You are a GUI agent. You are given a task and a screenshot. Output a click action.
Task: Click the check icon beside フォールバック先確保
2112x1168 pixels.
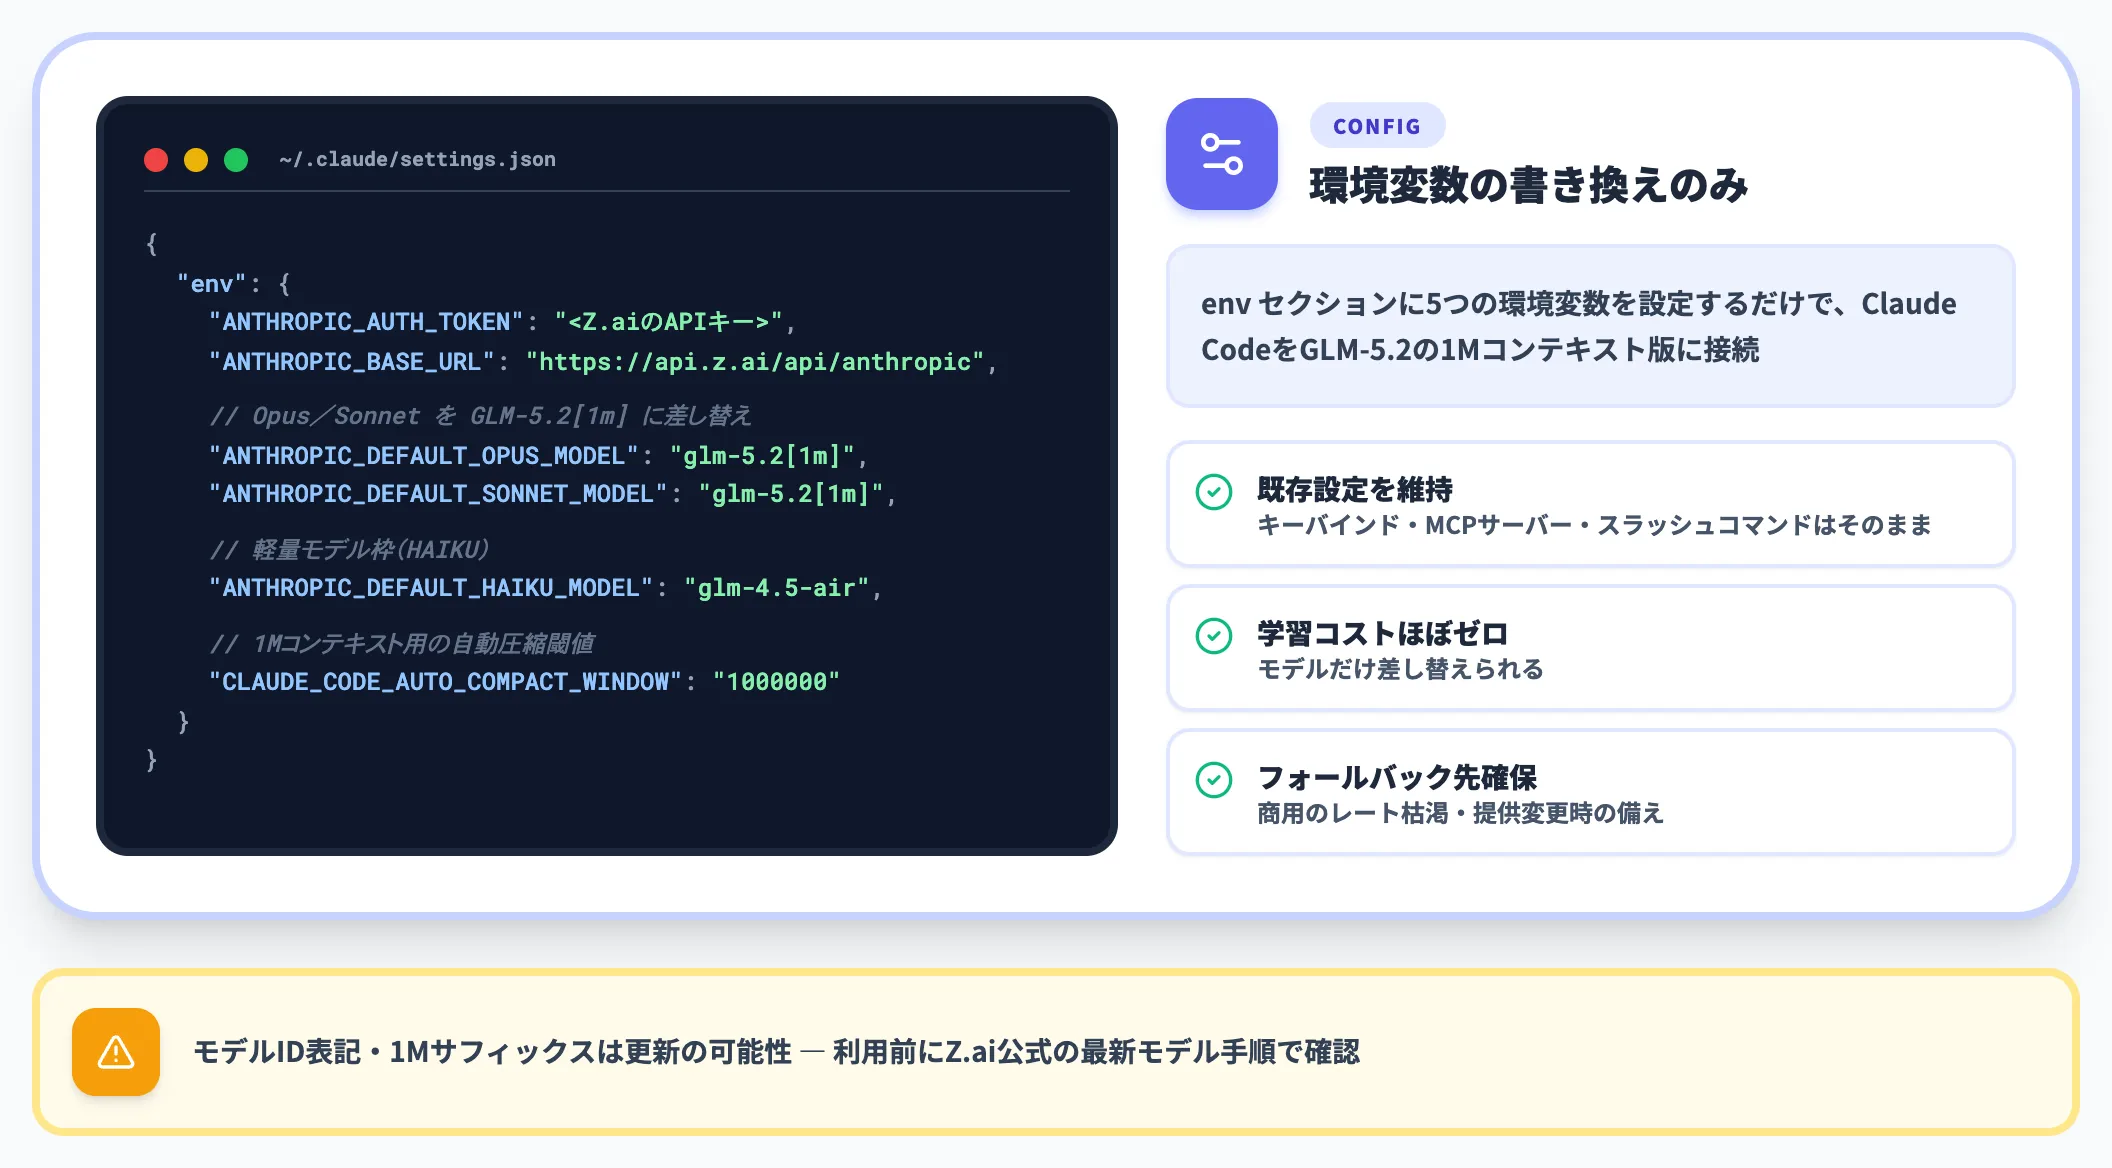[x=1214, y=779]
